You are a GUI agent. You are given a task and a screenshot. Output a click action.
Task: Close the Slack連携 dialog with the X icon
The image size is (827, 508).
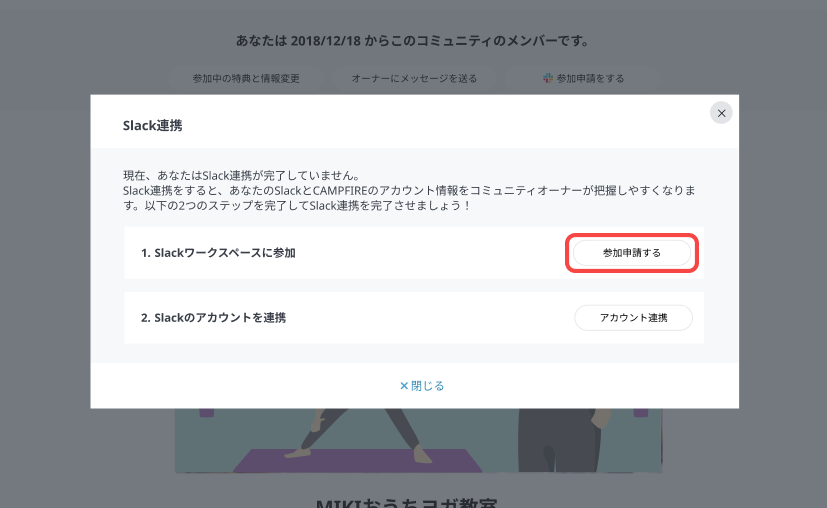tap(721, 113)
